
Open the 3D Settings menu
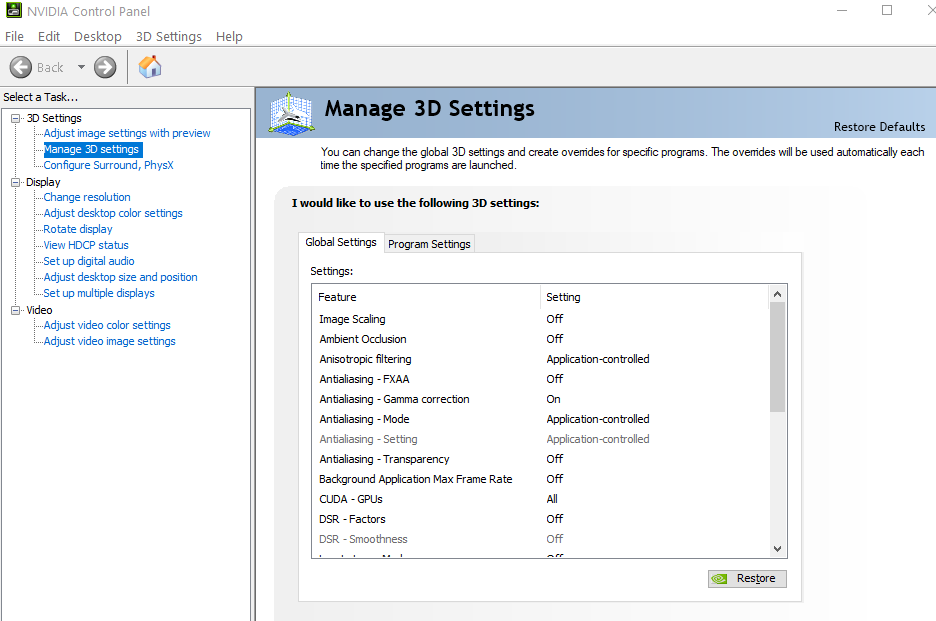169,36
